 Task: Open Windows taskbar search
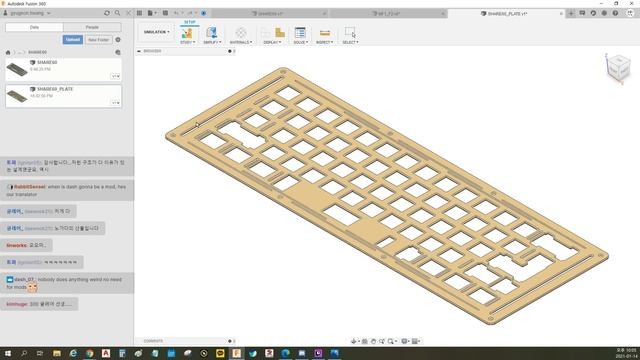(24, 353)
